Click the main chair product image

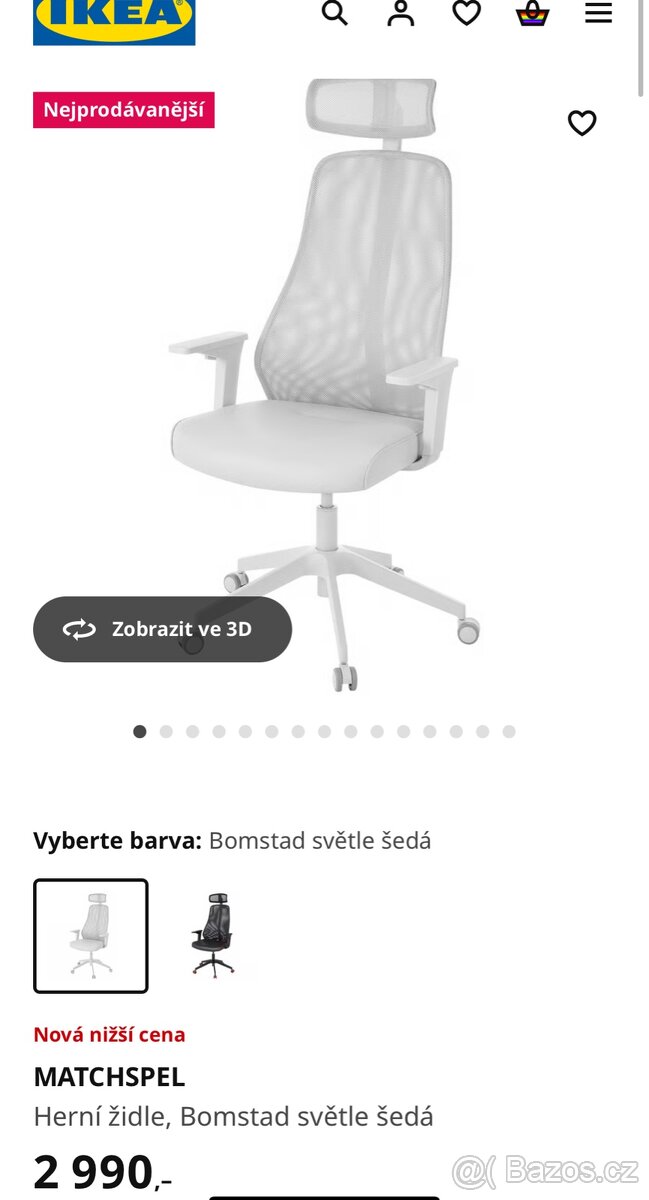pyautogui.click(x=325, y=385)
